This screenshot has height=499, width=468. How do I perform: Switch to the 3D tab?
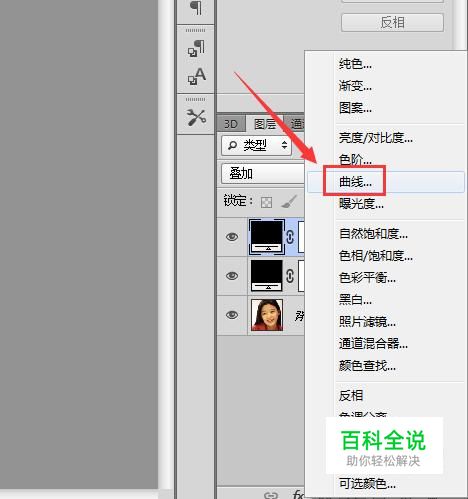point(231,124)
